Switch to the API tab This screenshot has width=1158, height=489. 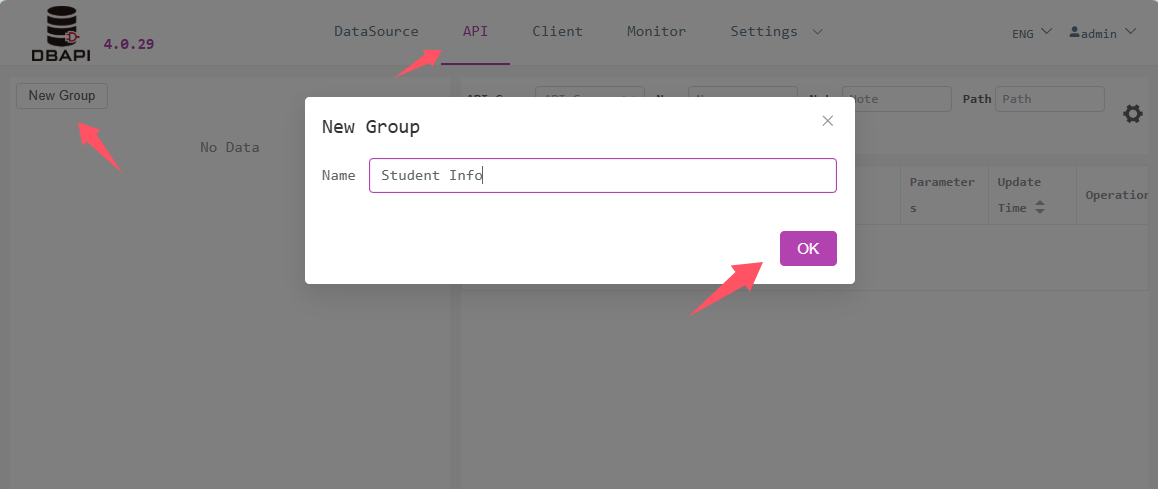click(475, 32)
